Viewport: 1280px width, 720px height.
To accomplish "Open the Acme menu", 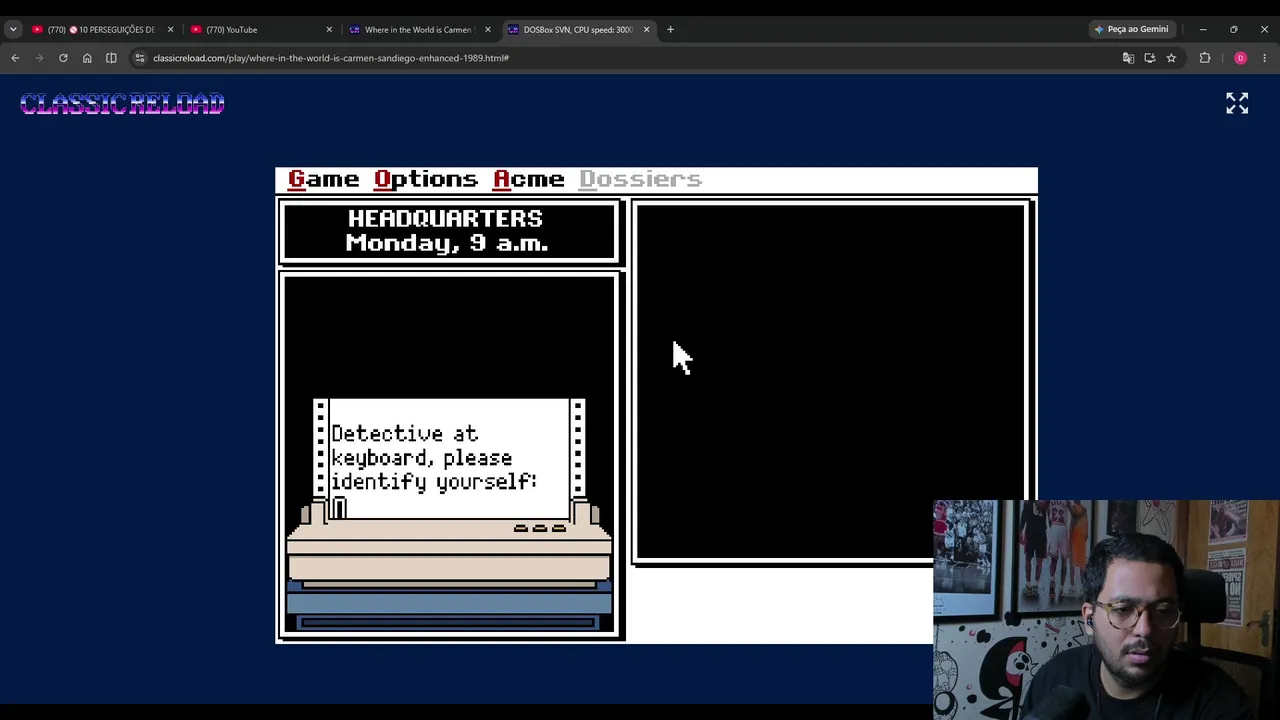I will click(528, 180).
